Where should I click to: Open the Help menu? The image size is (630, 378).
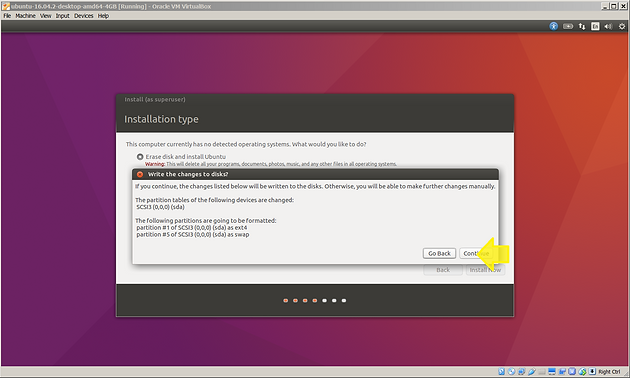(103, 16)
